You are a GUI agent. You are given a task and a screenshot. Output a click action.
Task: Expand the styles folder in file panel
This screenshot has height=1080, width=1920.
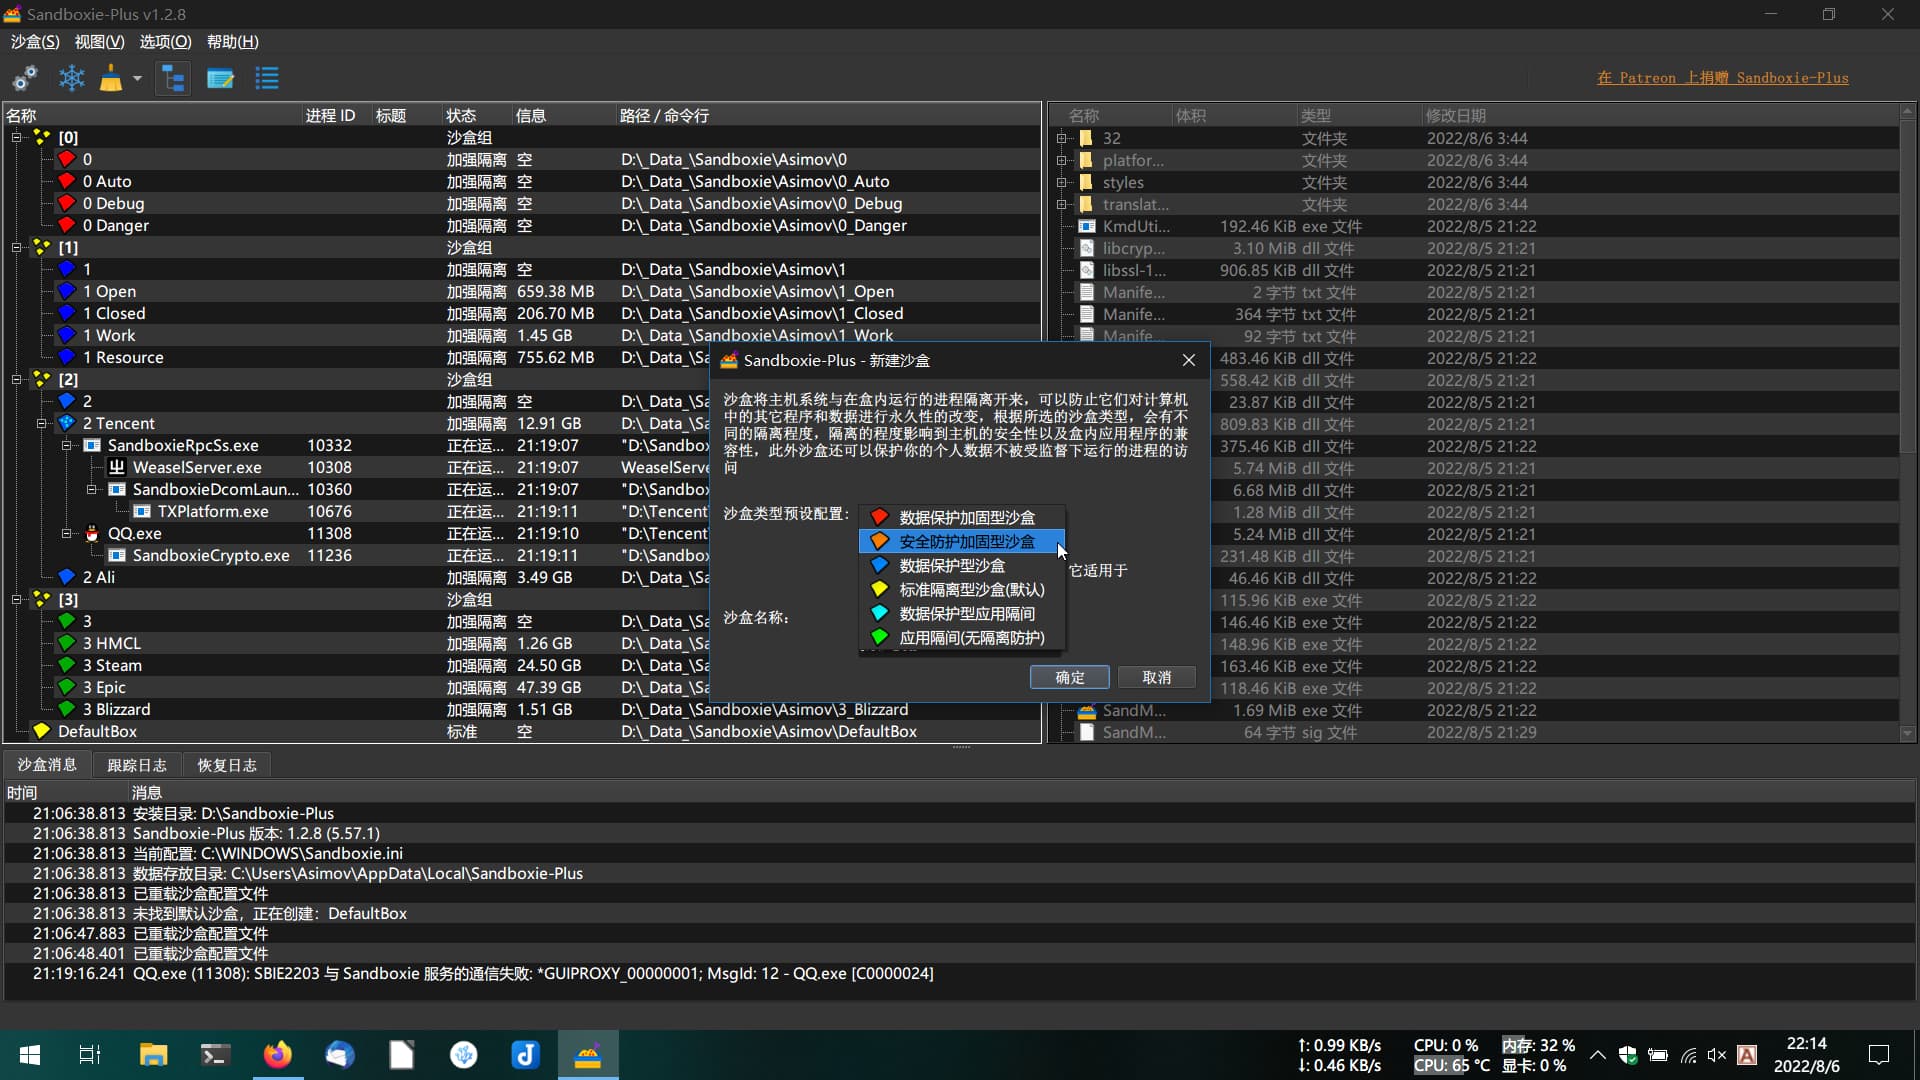click(1062, 182)
